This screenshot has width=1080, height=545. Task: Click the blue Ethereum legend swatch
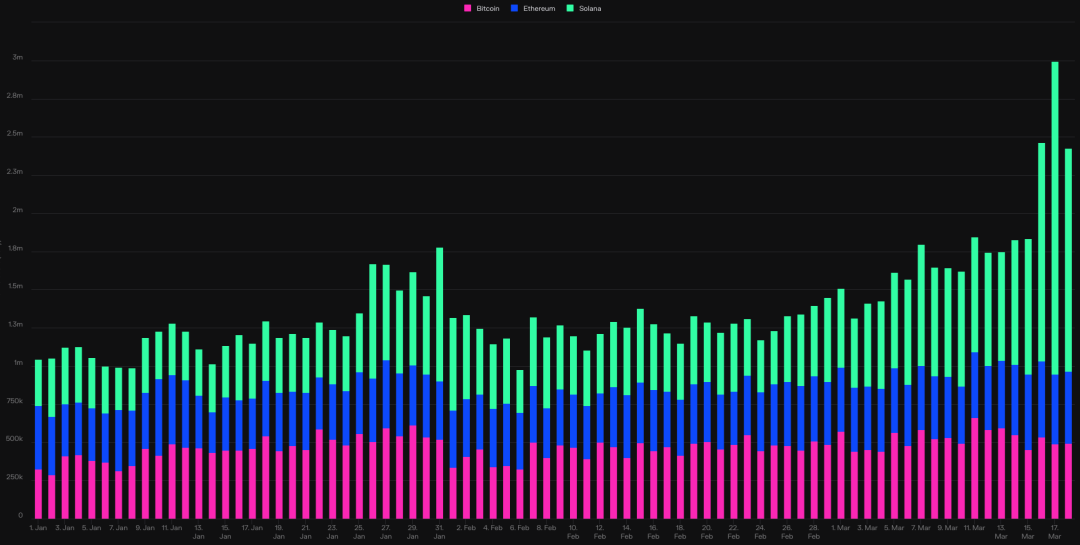pyautogui.click(x=513, y=8)
